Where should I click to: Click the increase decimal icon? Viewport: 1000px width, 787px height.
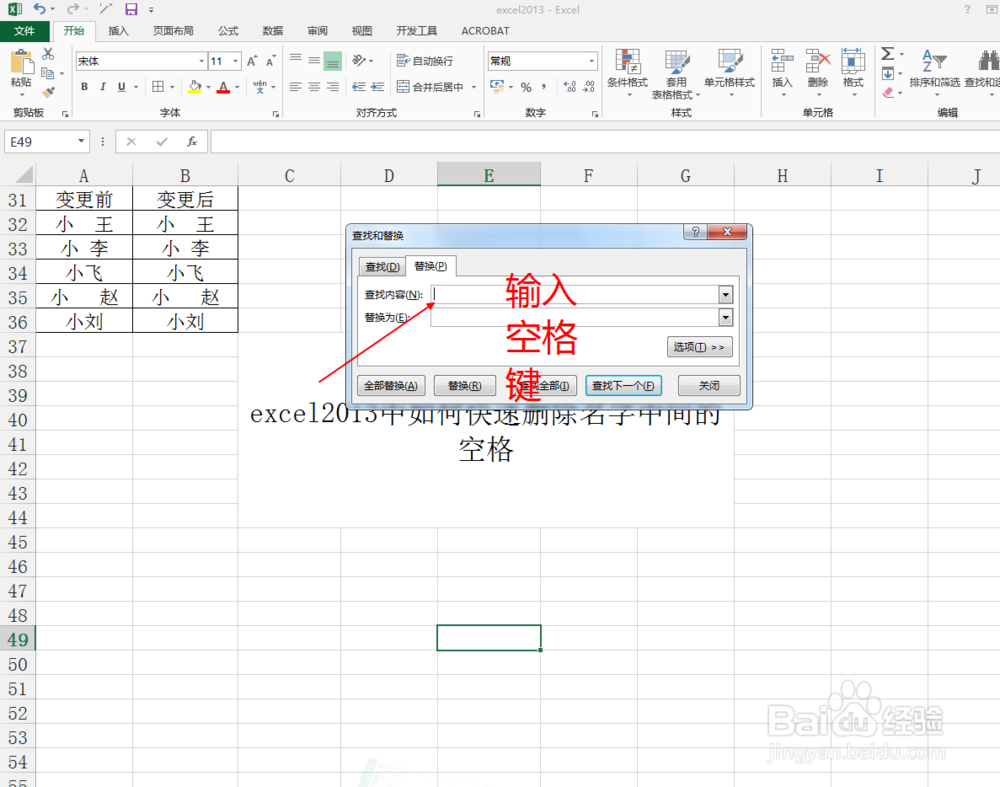pos(570,87)
